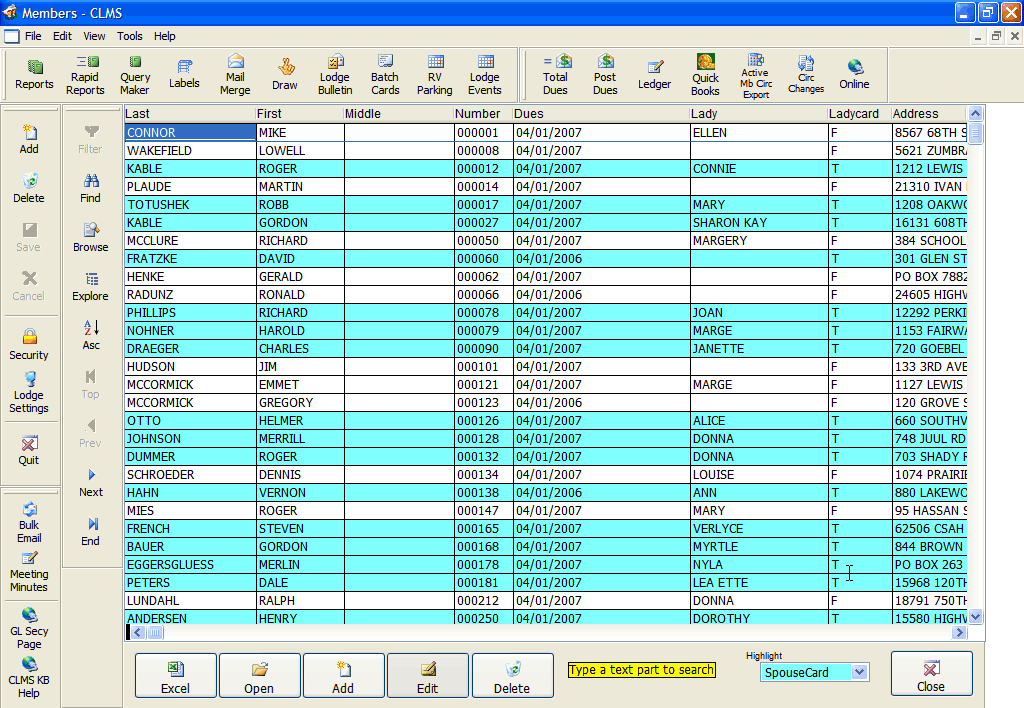Click the horizontal scrollbar right arrow

point(959,633)
